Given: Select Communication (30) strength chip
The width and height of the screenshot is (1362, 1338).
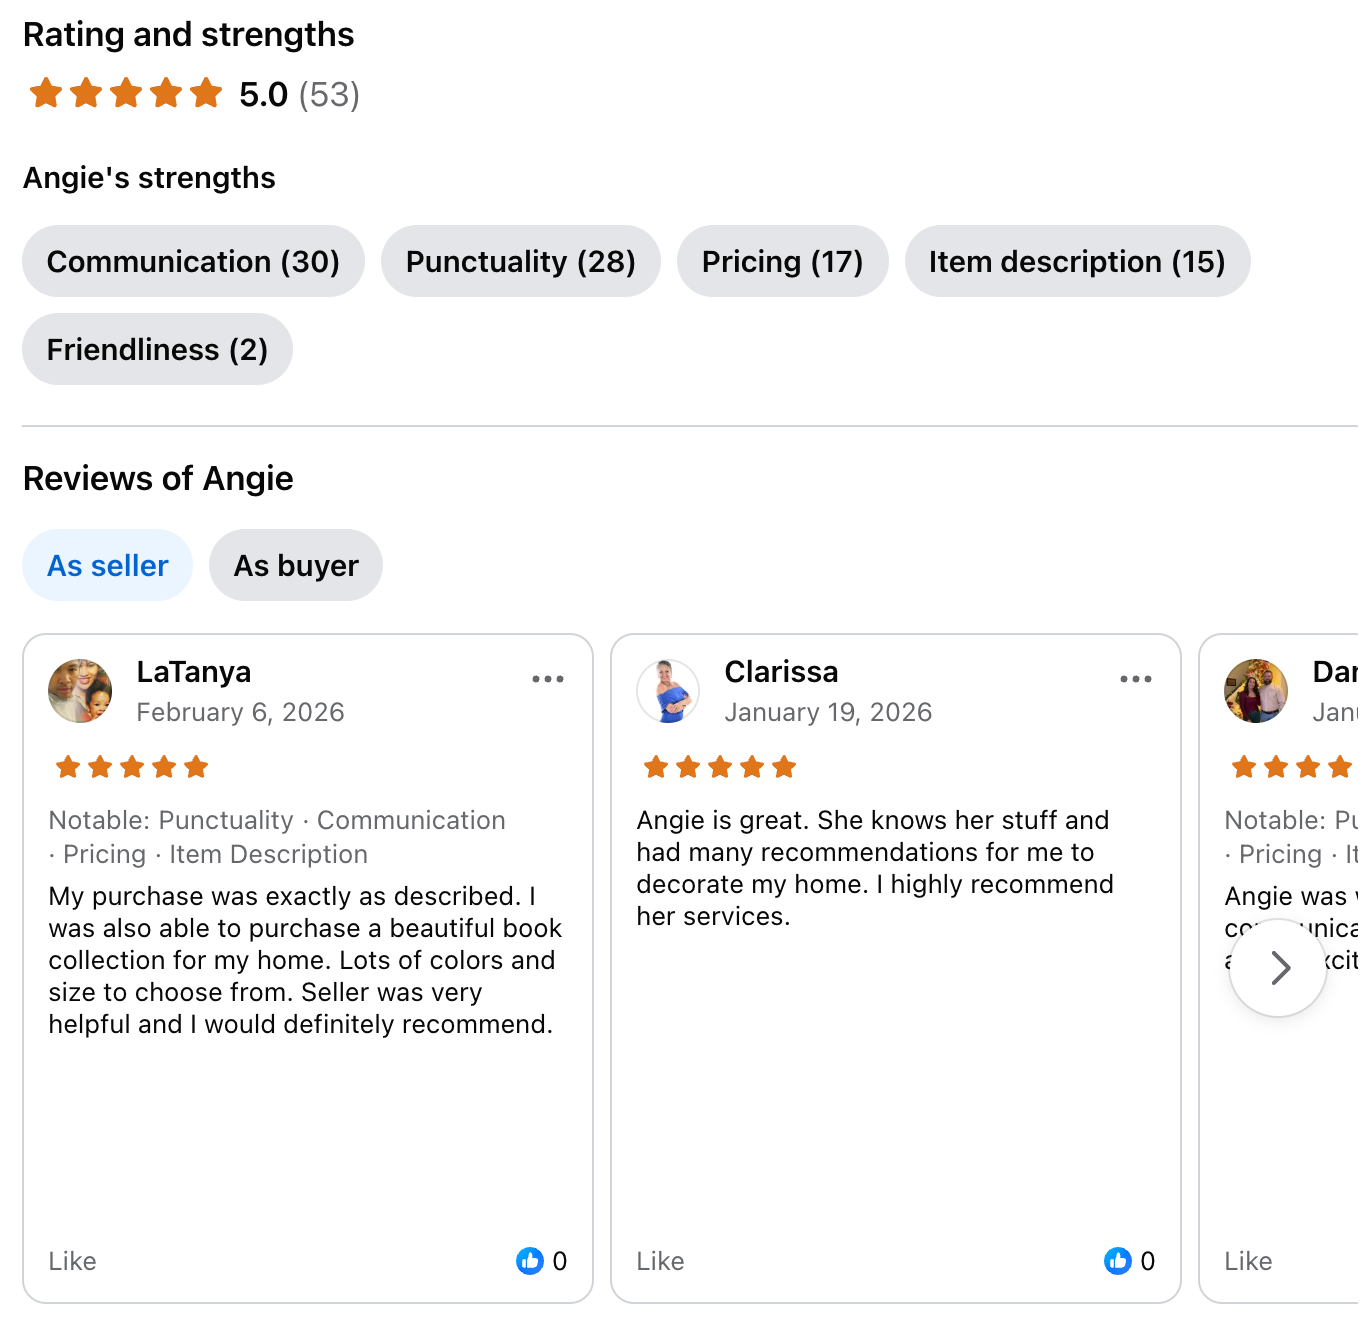Looking at the screenshot, I should pyautogui.click(x=193, y=262).
